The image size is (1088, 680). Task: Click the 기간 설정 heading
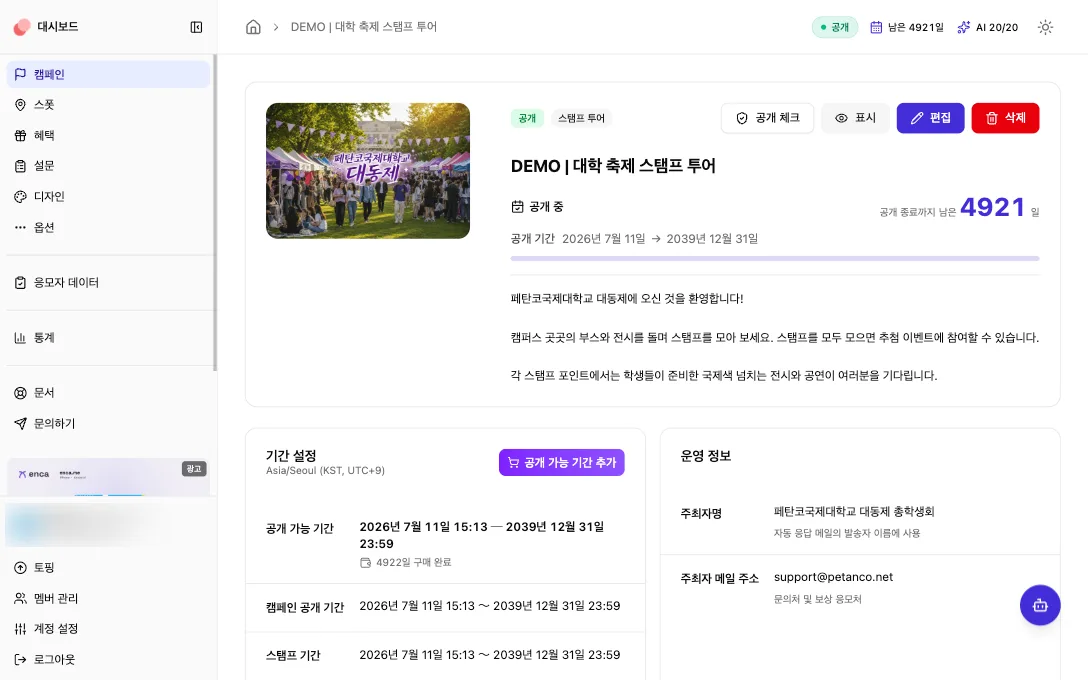pyautogui.click(x=291, y=455)
